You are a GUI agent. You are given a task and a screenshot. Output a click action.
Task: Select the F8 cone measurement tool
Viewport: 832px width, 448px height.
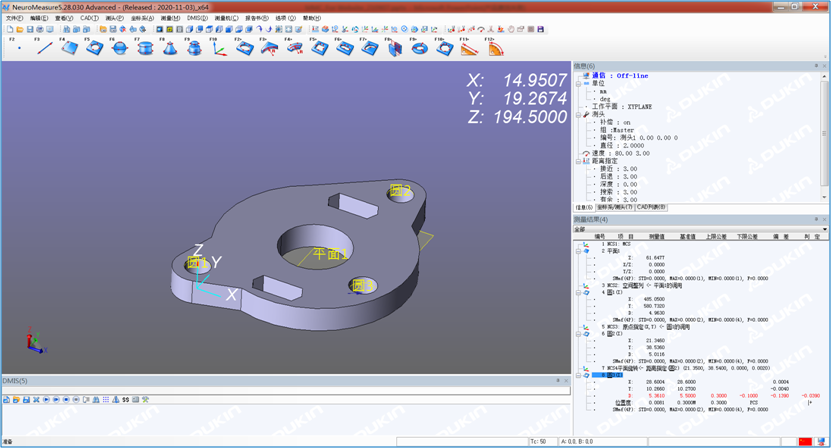point(169,47)
